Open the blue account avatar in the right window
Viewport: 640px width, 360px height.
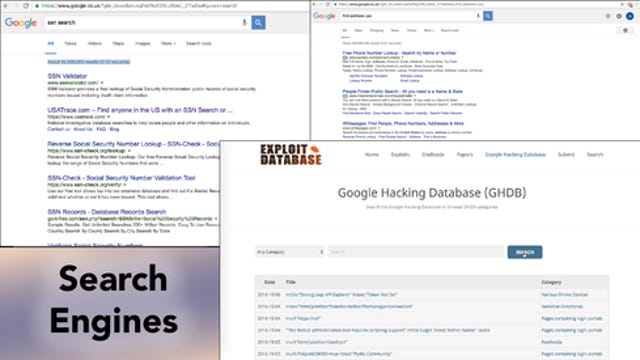click(x=630, y=16)
